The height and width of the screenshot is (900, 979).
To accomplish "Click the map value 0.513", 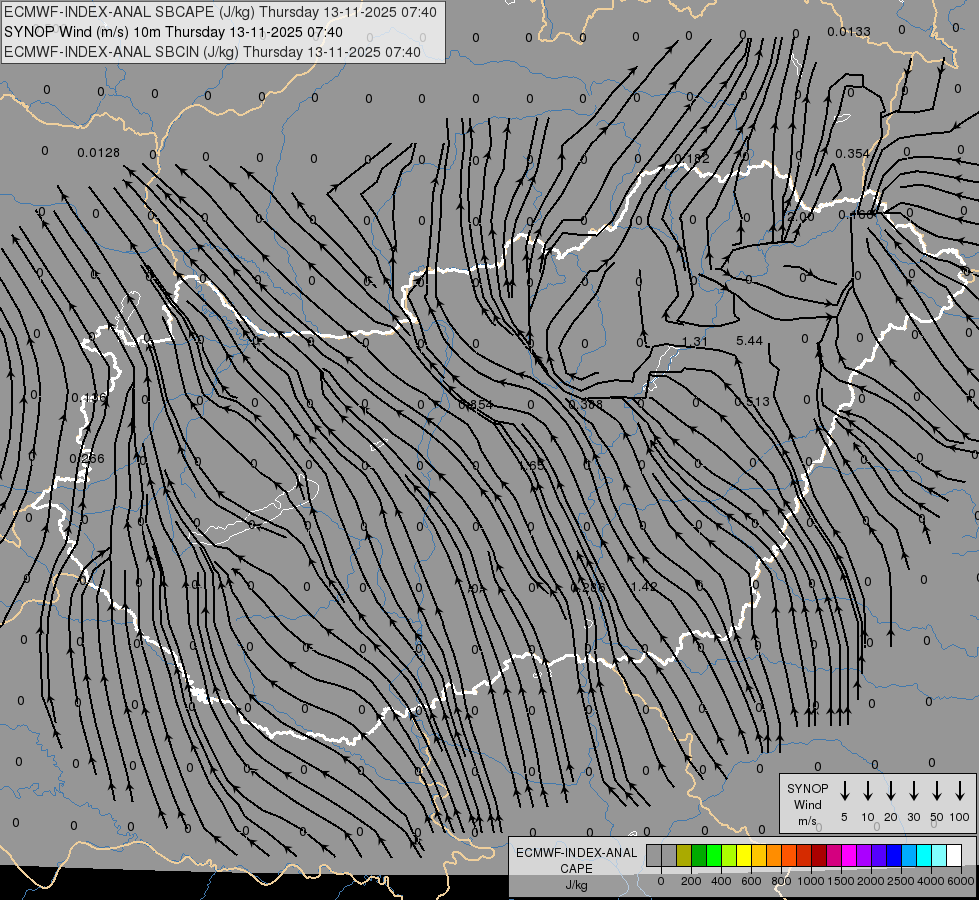I will [x=752, y=402].
